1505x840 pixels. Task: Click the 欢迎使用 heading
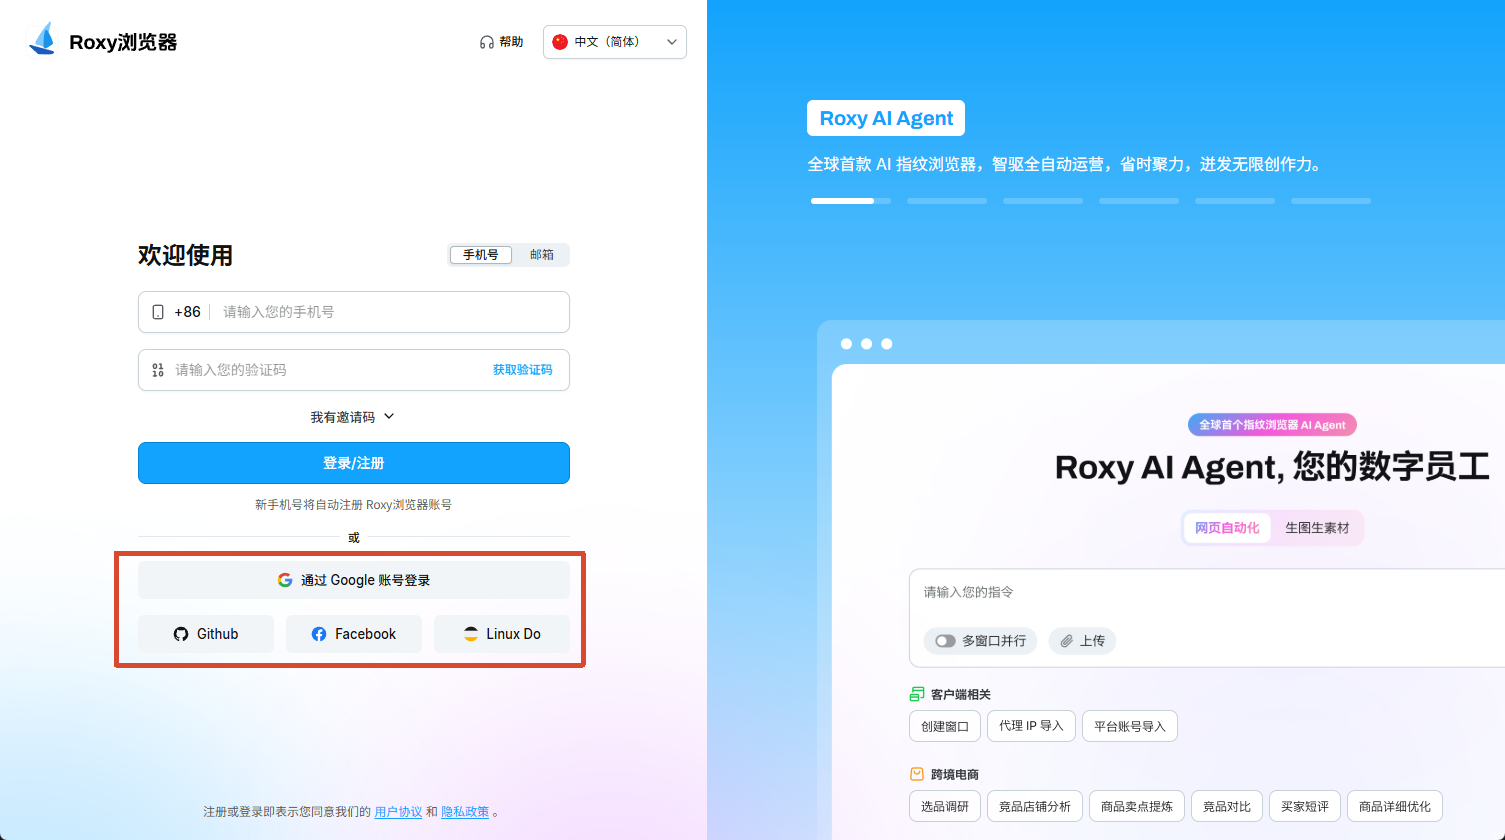(x=185, y=255)
